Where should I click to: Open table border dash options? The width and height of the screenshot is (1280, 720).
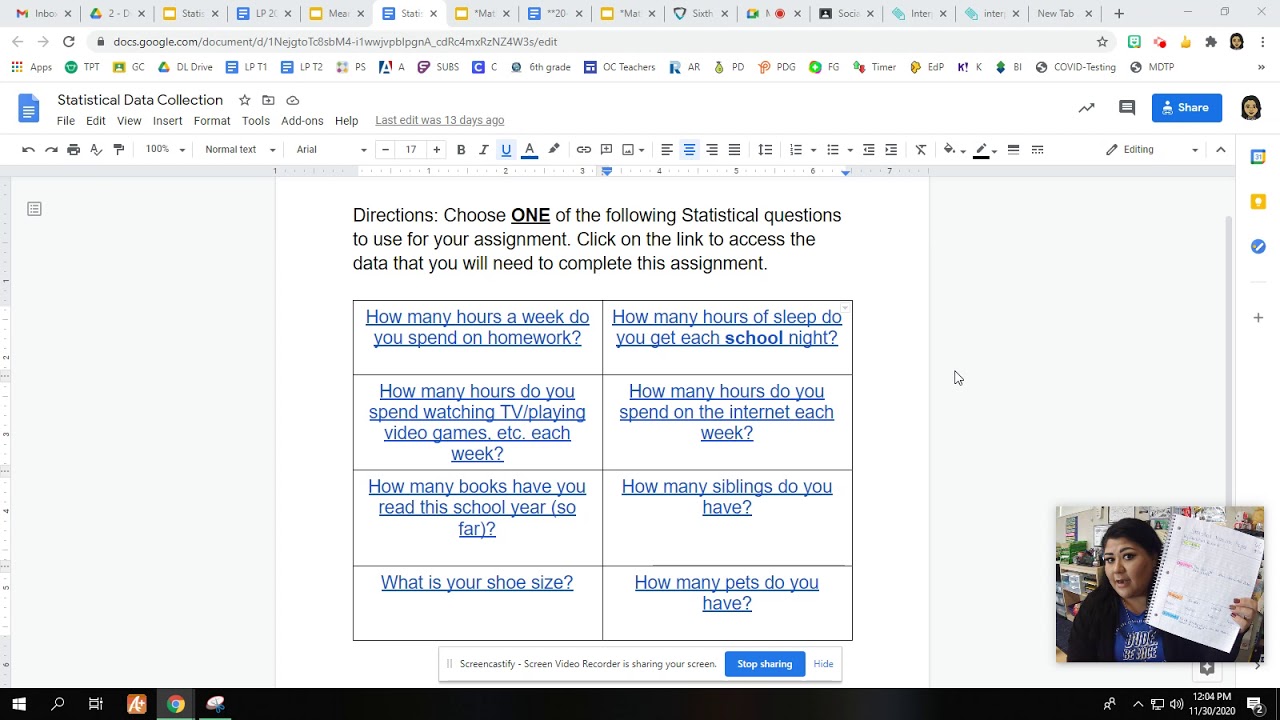pos(1037,150)
